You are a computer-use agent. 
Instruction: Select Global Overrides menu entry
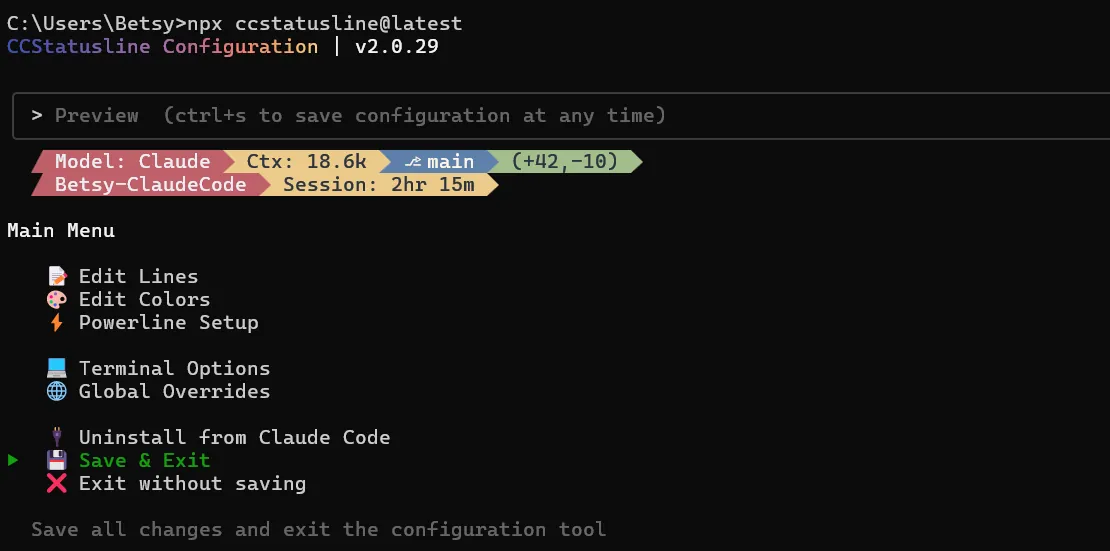(x=174, y=392)
